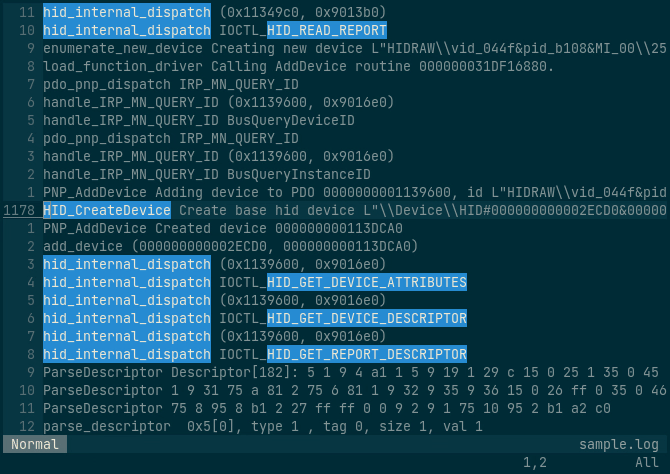Click the PNP_AddDevice Adding device line

point(355,192)
